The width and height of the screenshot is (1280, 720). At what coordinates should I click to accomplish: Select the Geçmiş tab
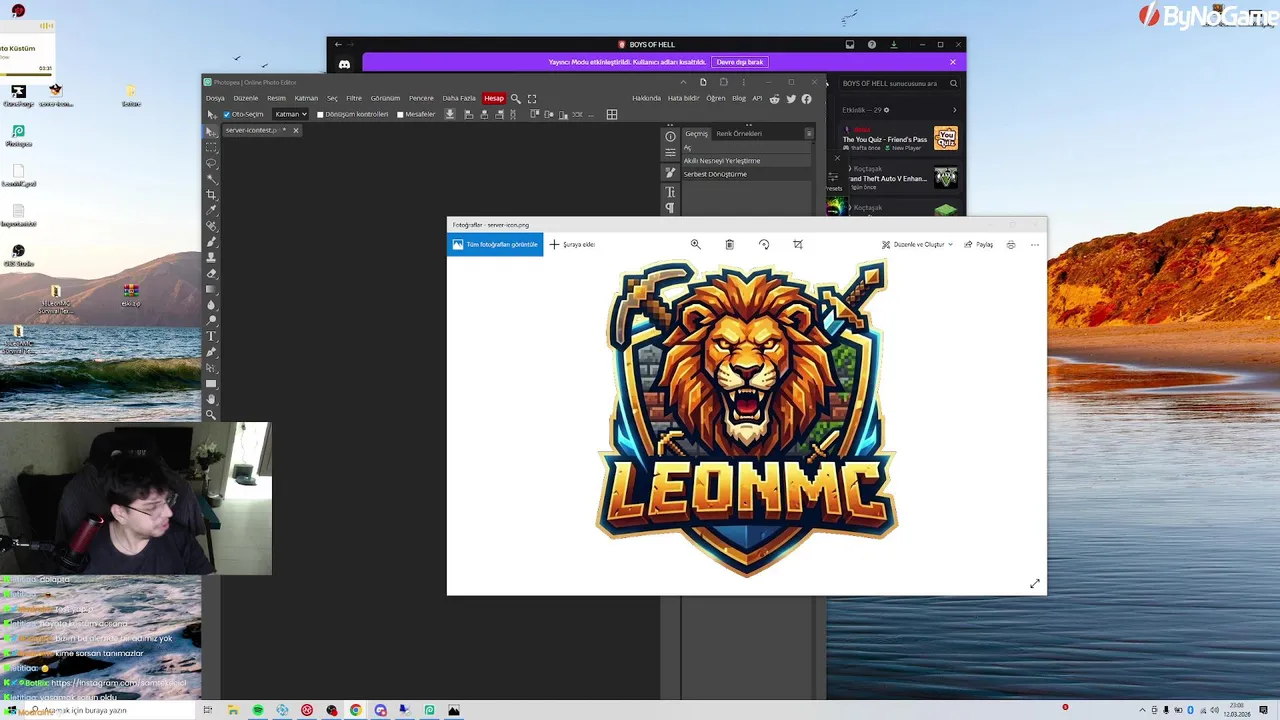point(696,133)
